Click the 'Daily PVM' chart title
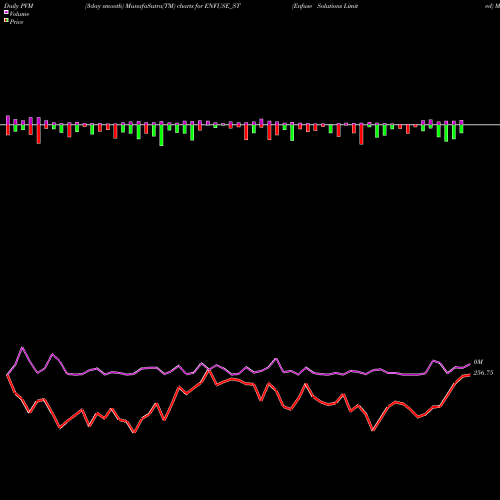This screenshot has height=500, width=500. (19, 6)
